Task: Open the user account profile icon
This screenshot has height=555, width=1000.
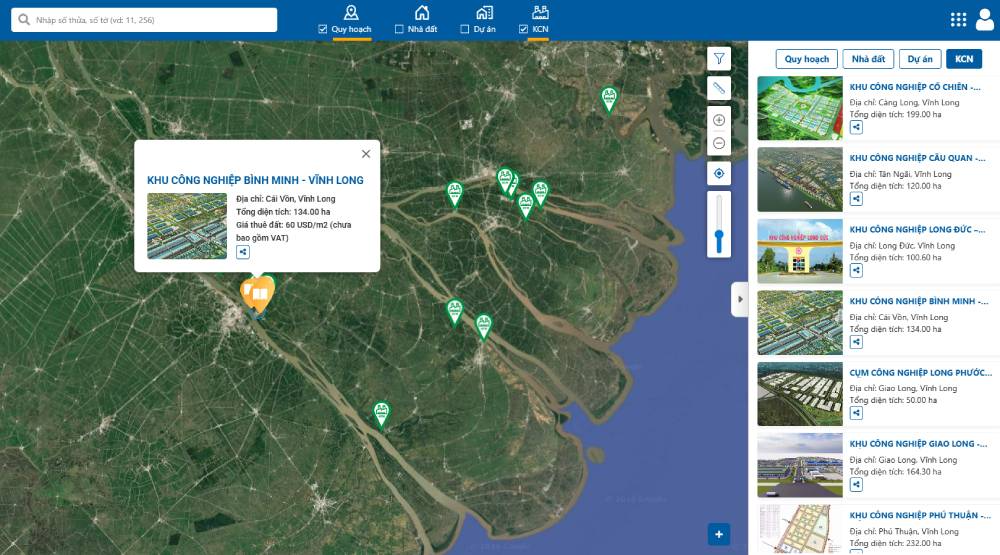Action: [x=983, y=20]
